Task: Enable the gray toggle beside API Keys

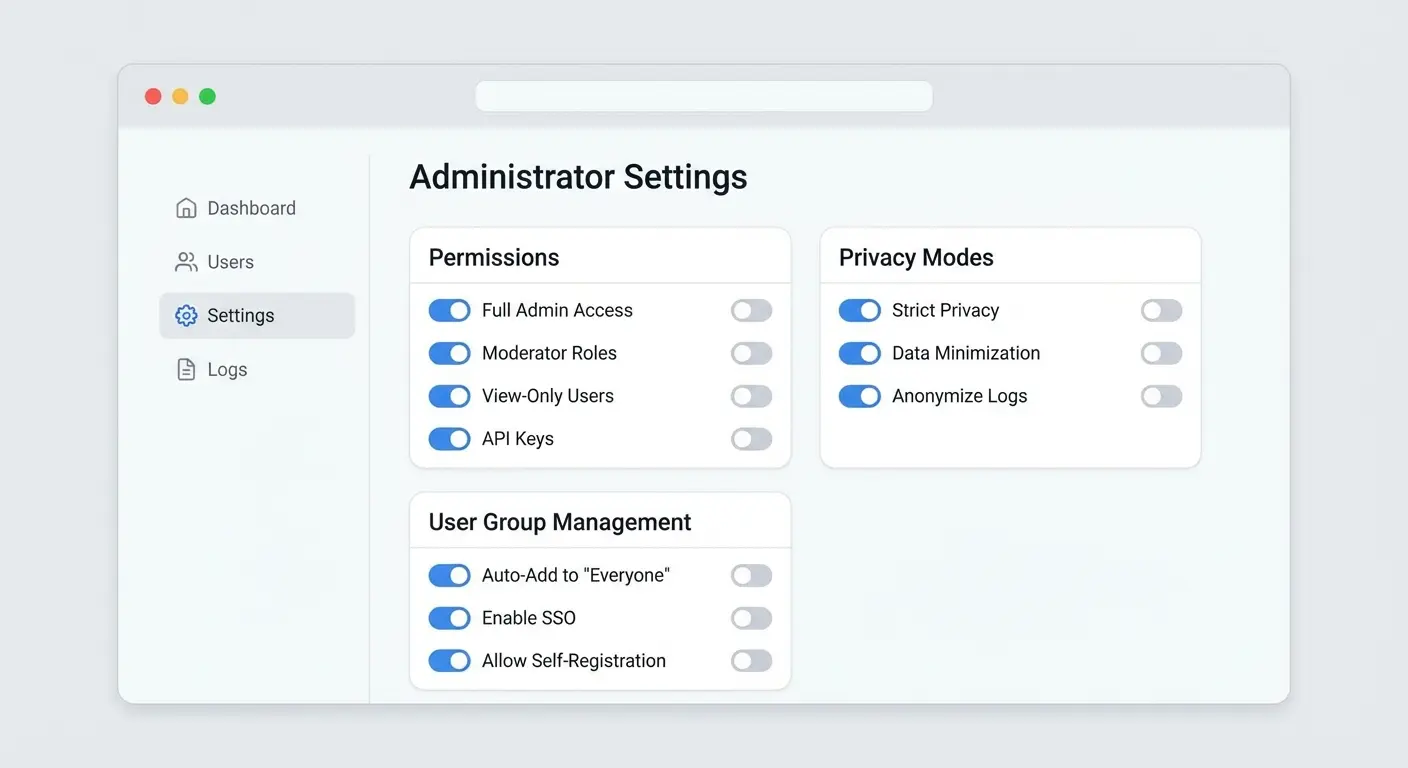Action: [x=751, y=438]
